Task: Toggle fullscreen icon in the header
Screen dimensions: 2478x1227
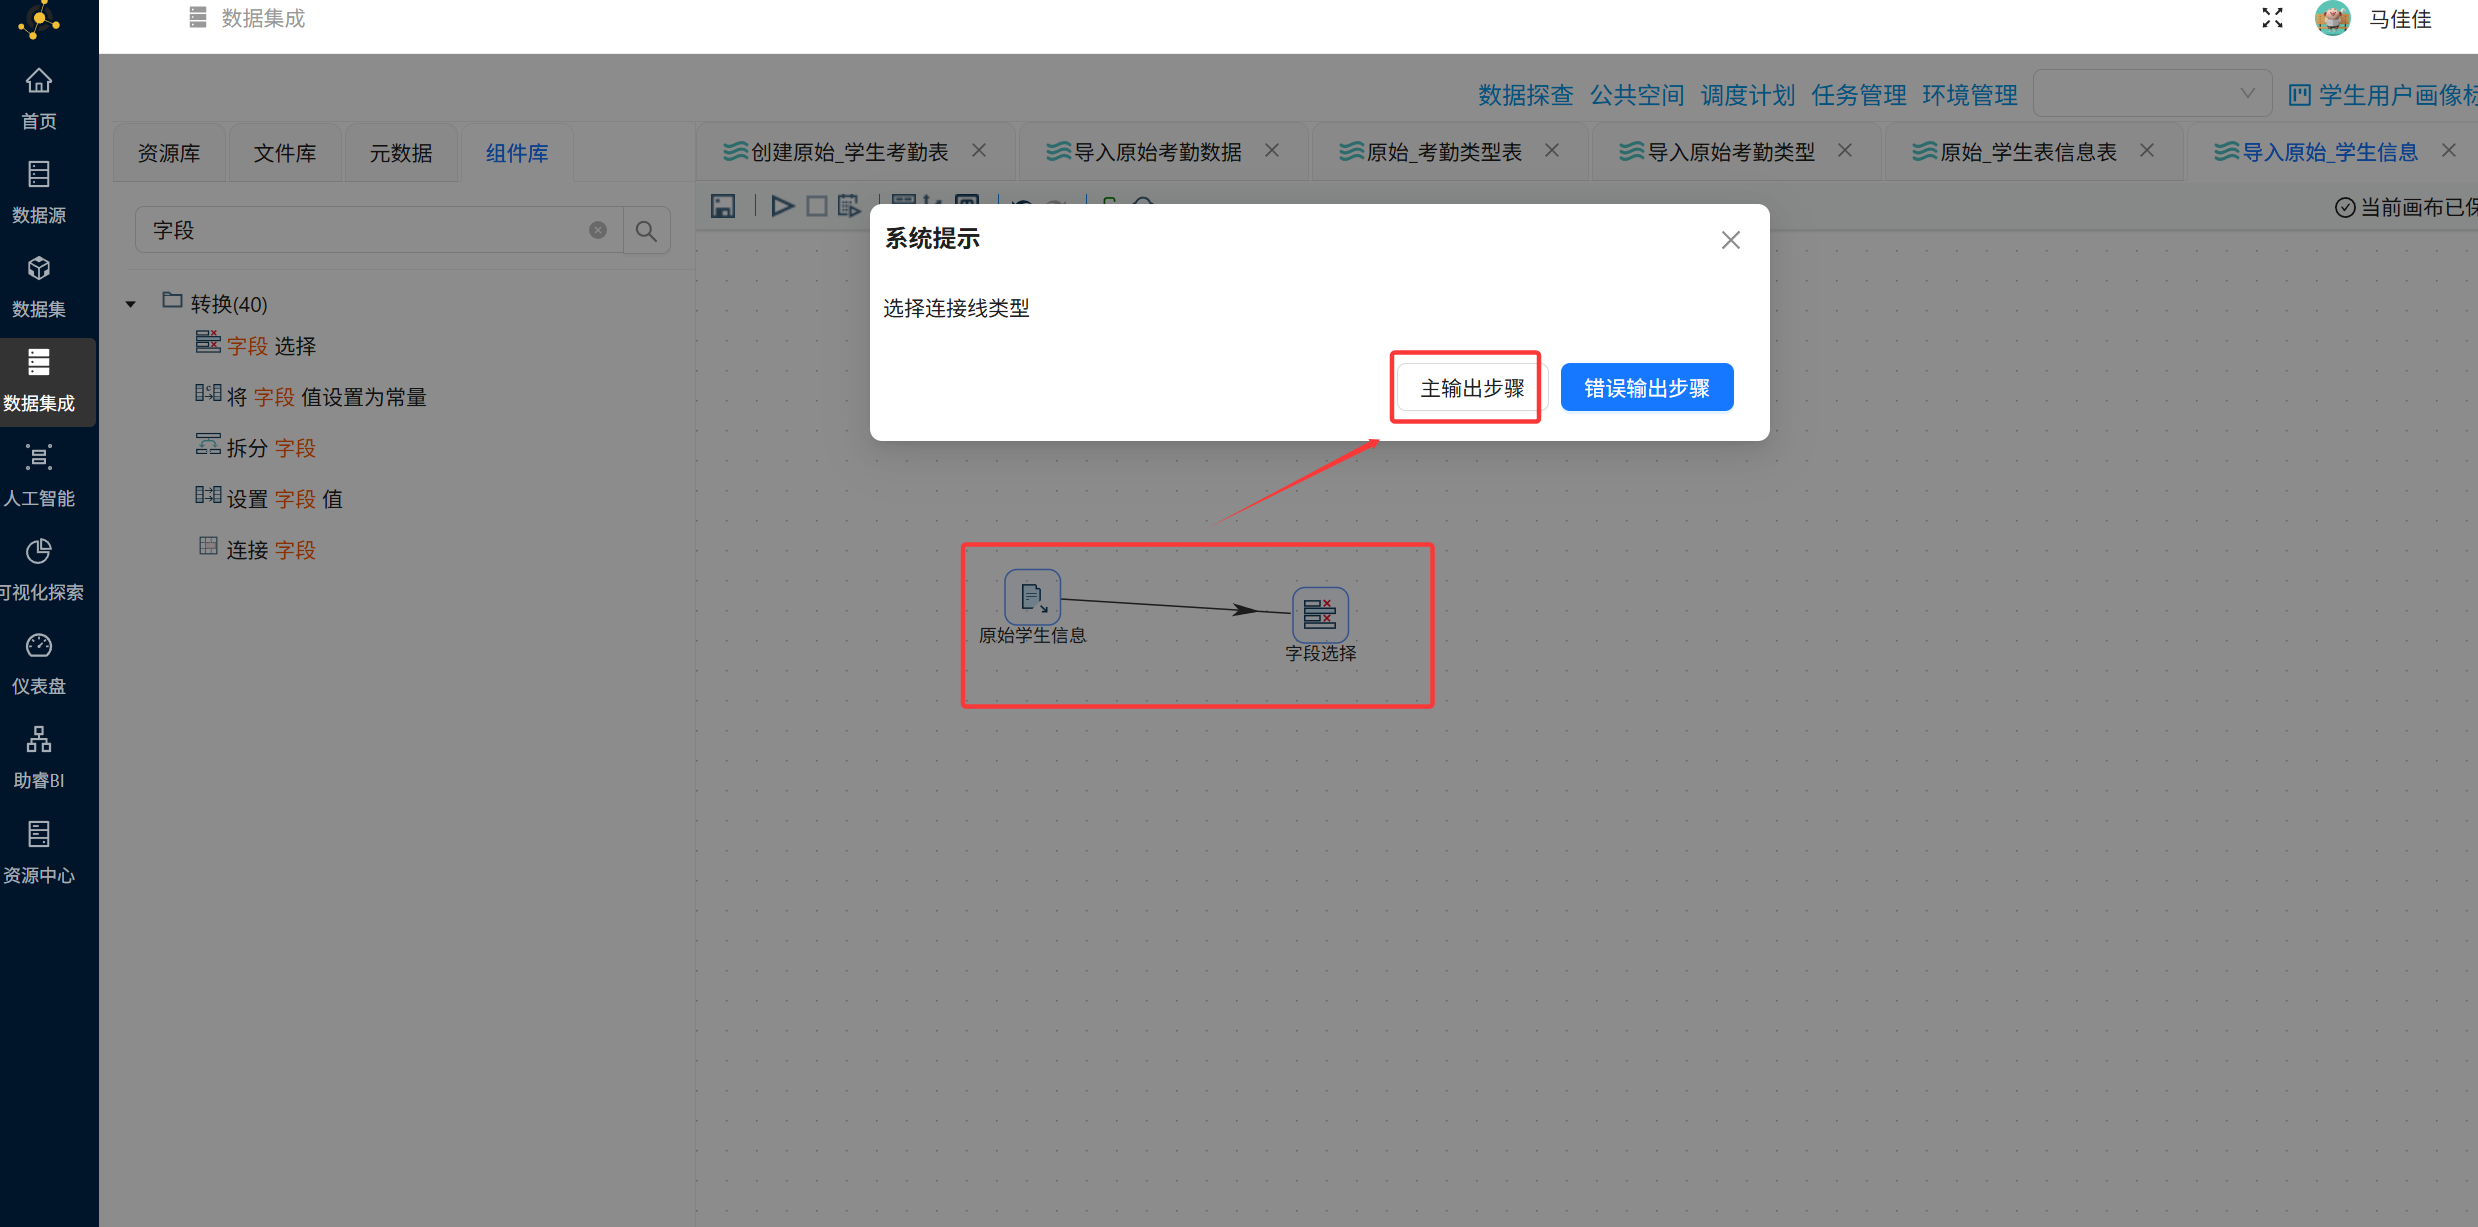Action: (2272, 18)
